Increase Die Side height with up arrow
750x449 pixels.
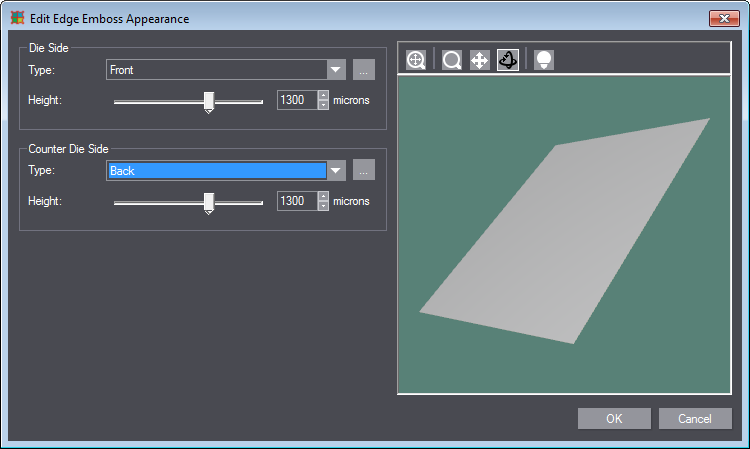pyautogui.click(x=323, y=96)
